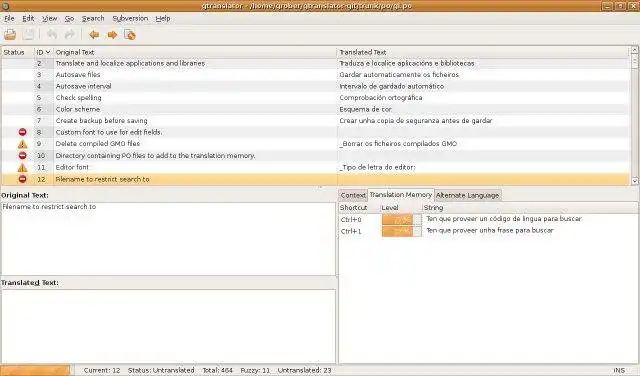Viewport: 640px width, 376px height.
Task: Click the untranslated status icon on row 10
Action: (22, 156)
